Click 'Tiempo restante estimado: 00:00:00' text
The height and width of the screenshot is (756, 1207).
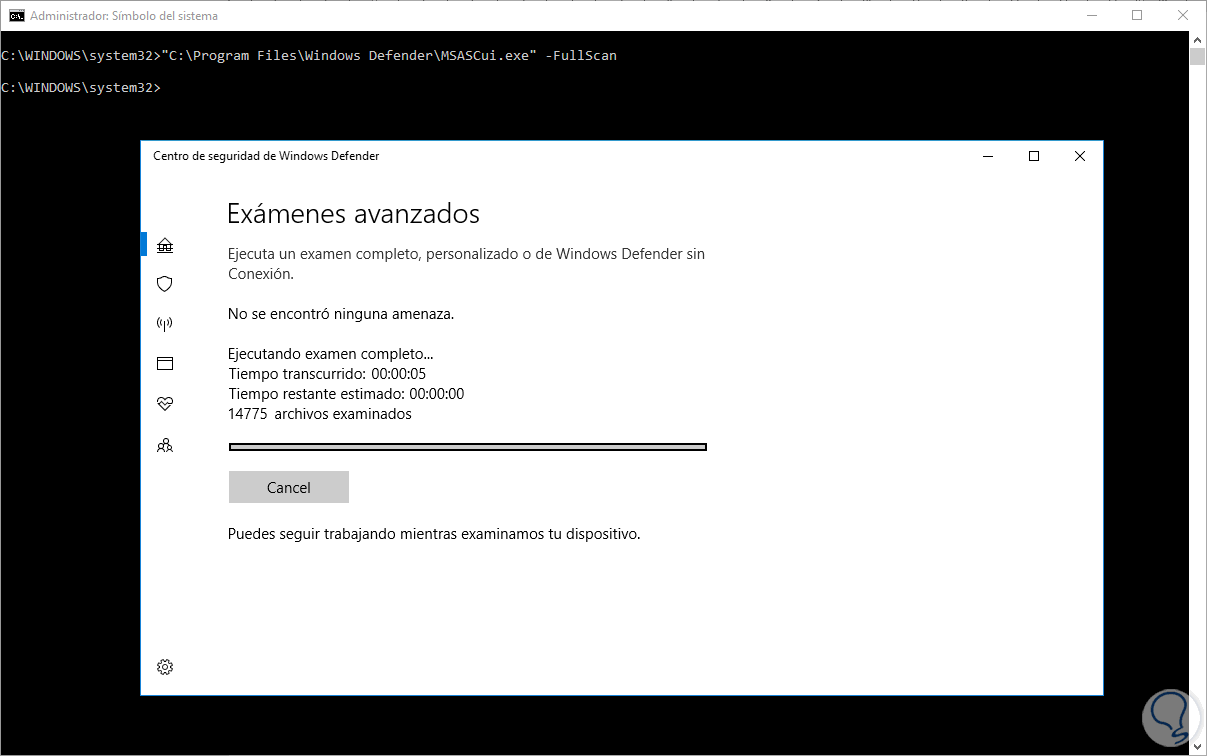pyautogui.click(x=346, y=394)
